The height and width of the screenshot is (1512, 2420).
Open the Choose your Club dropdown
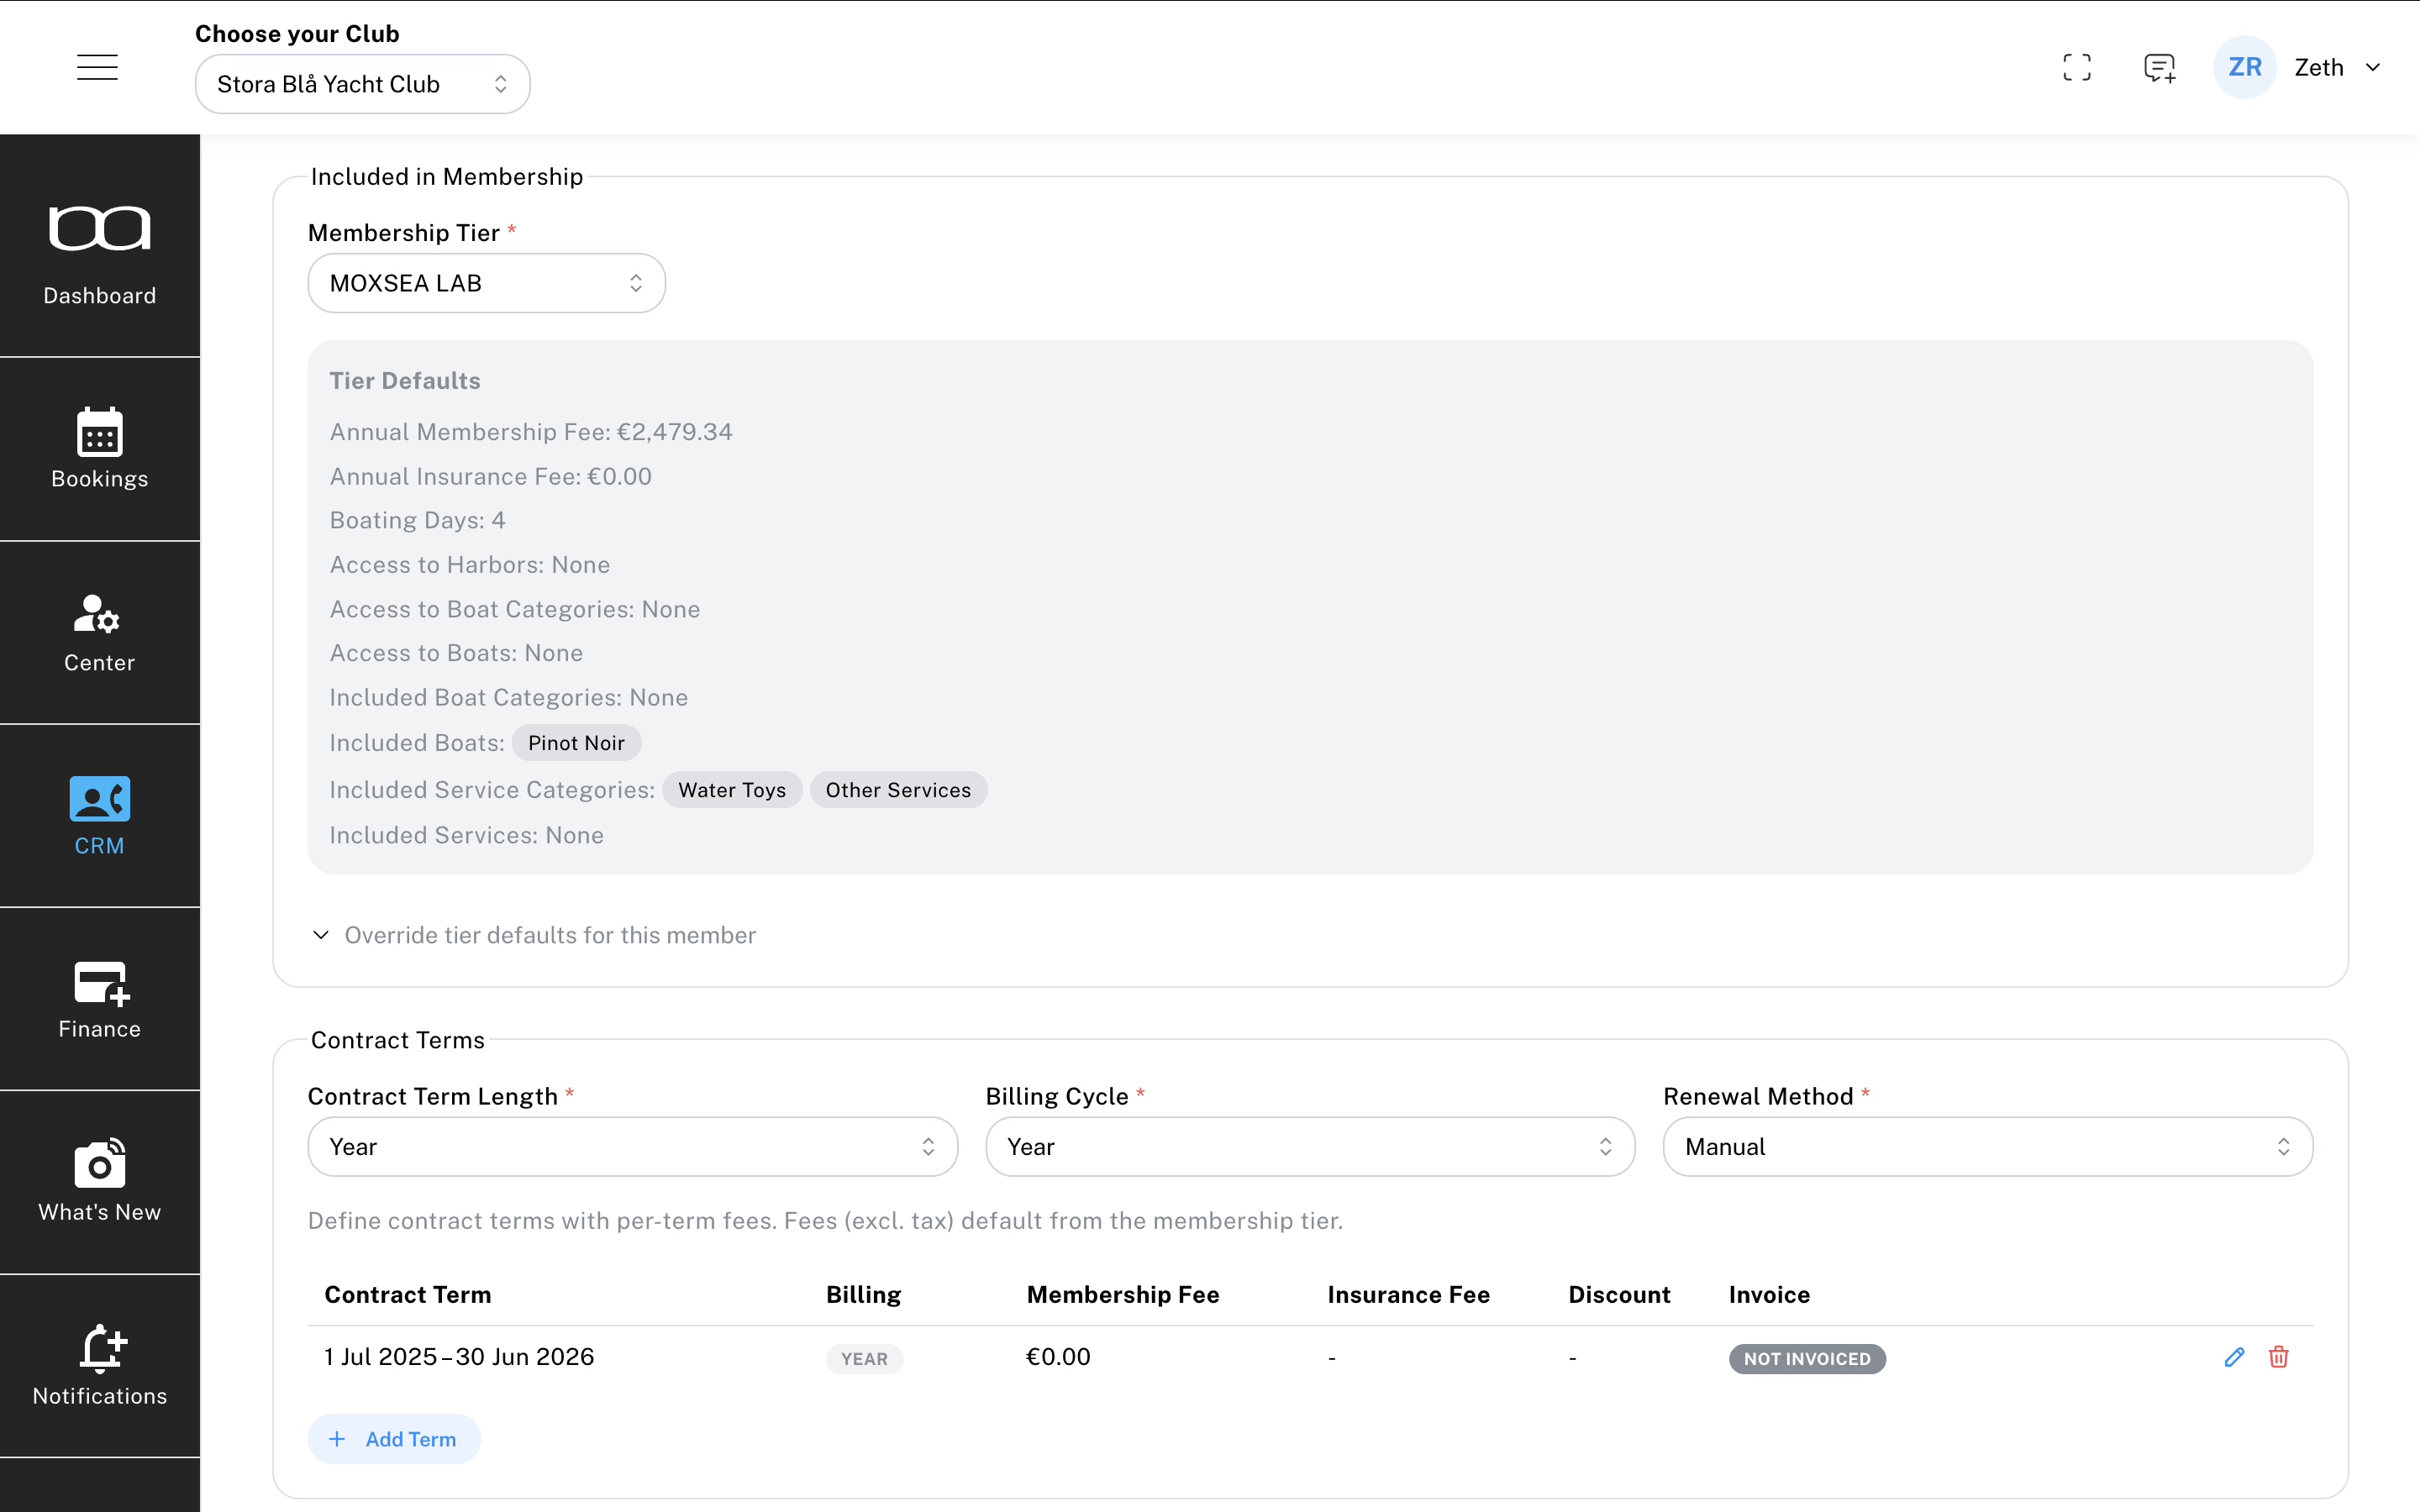(x=362, y=84)
